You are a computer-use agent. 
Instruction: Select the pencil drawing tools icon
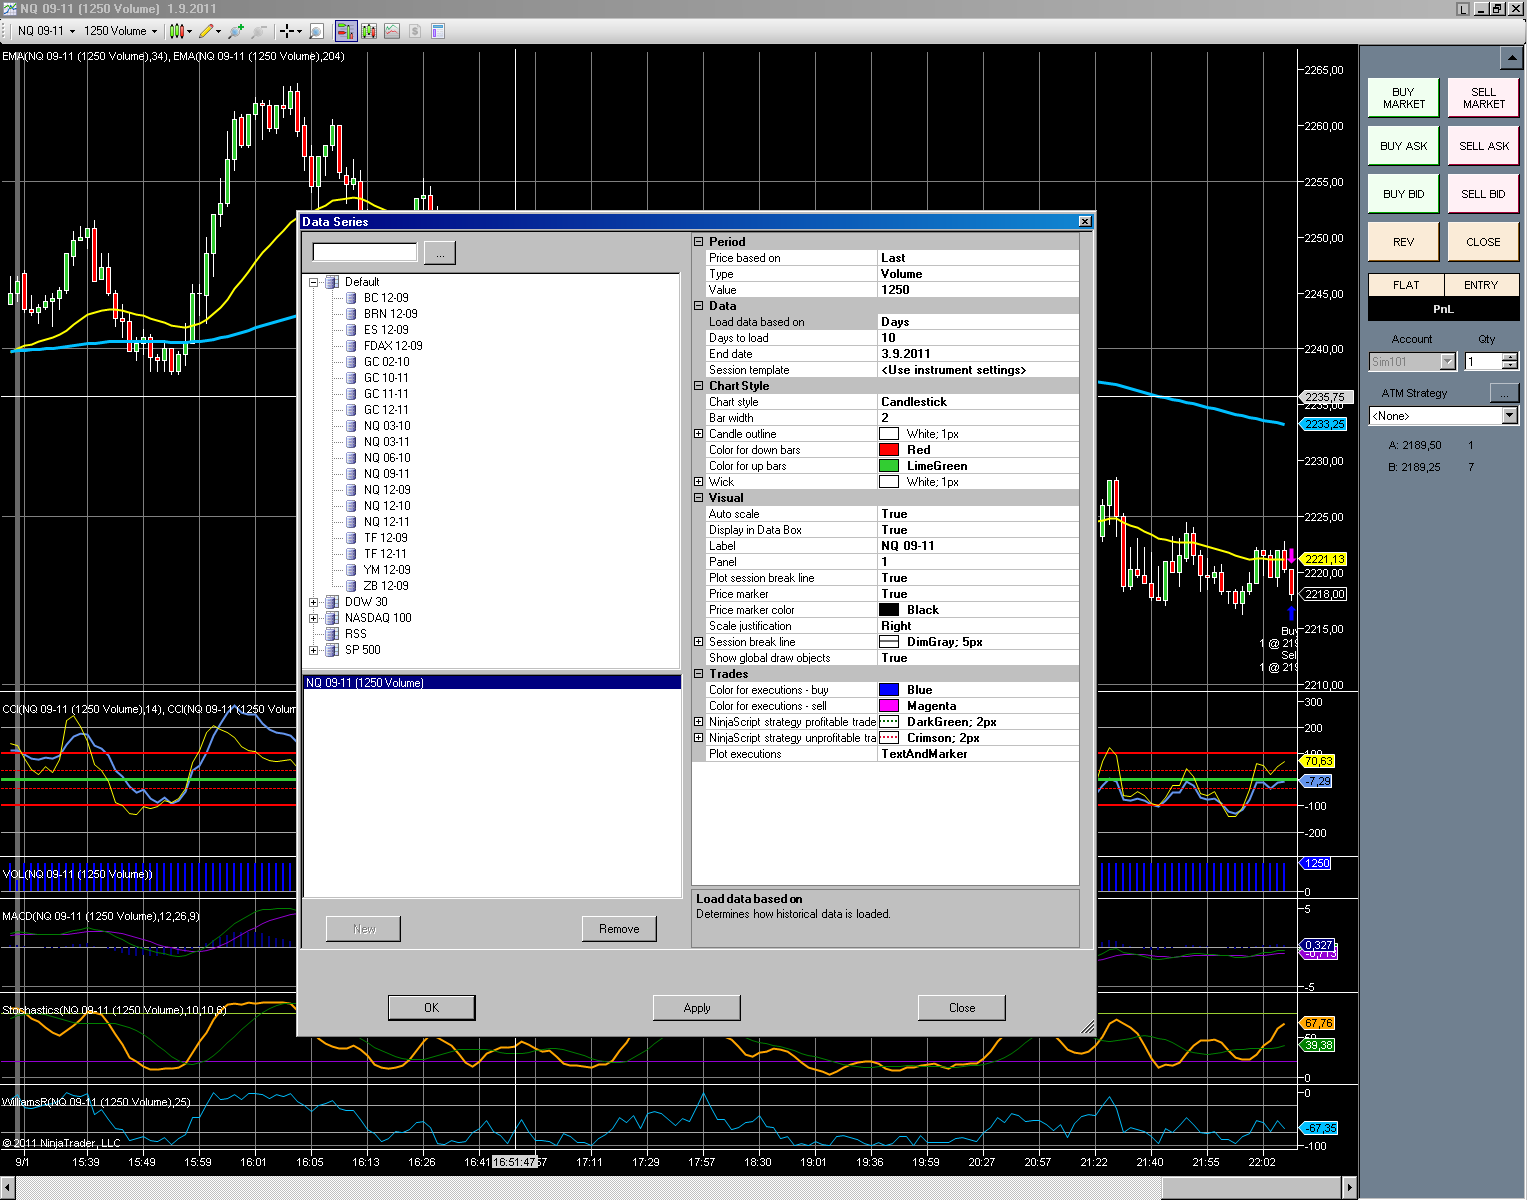208,31
